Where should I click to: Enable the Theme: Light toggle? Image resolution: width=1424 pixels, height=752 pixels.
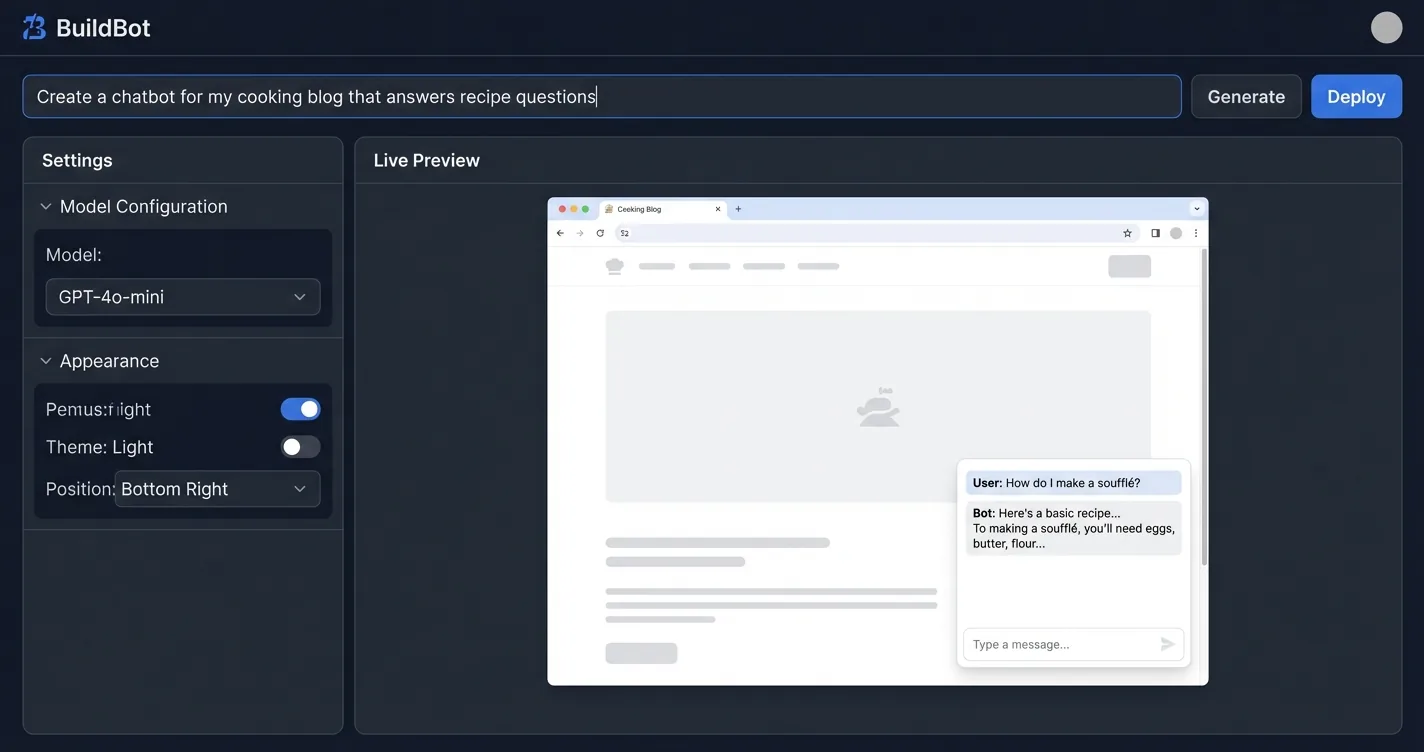[x=299, y=446]
